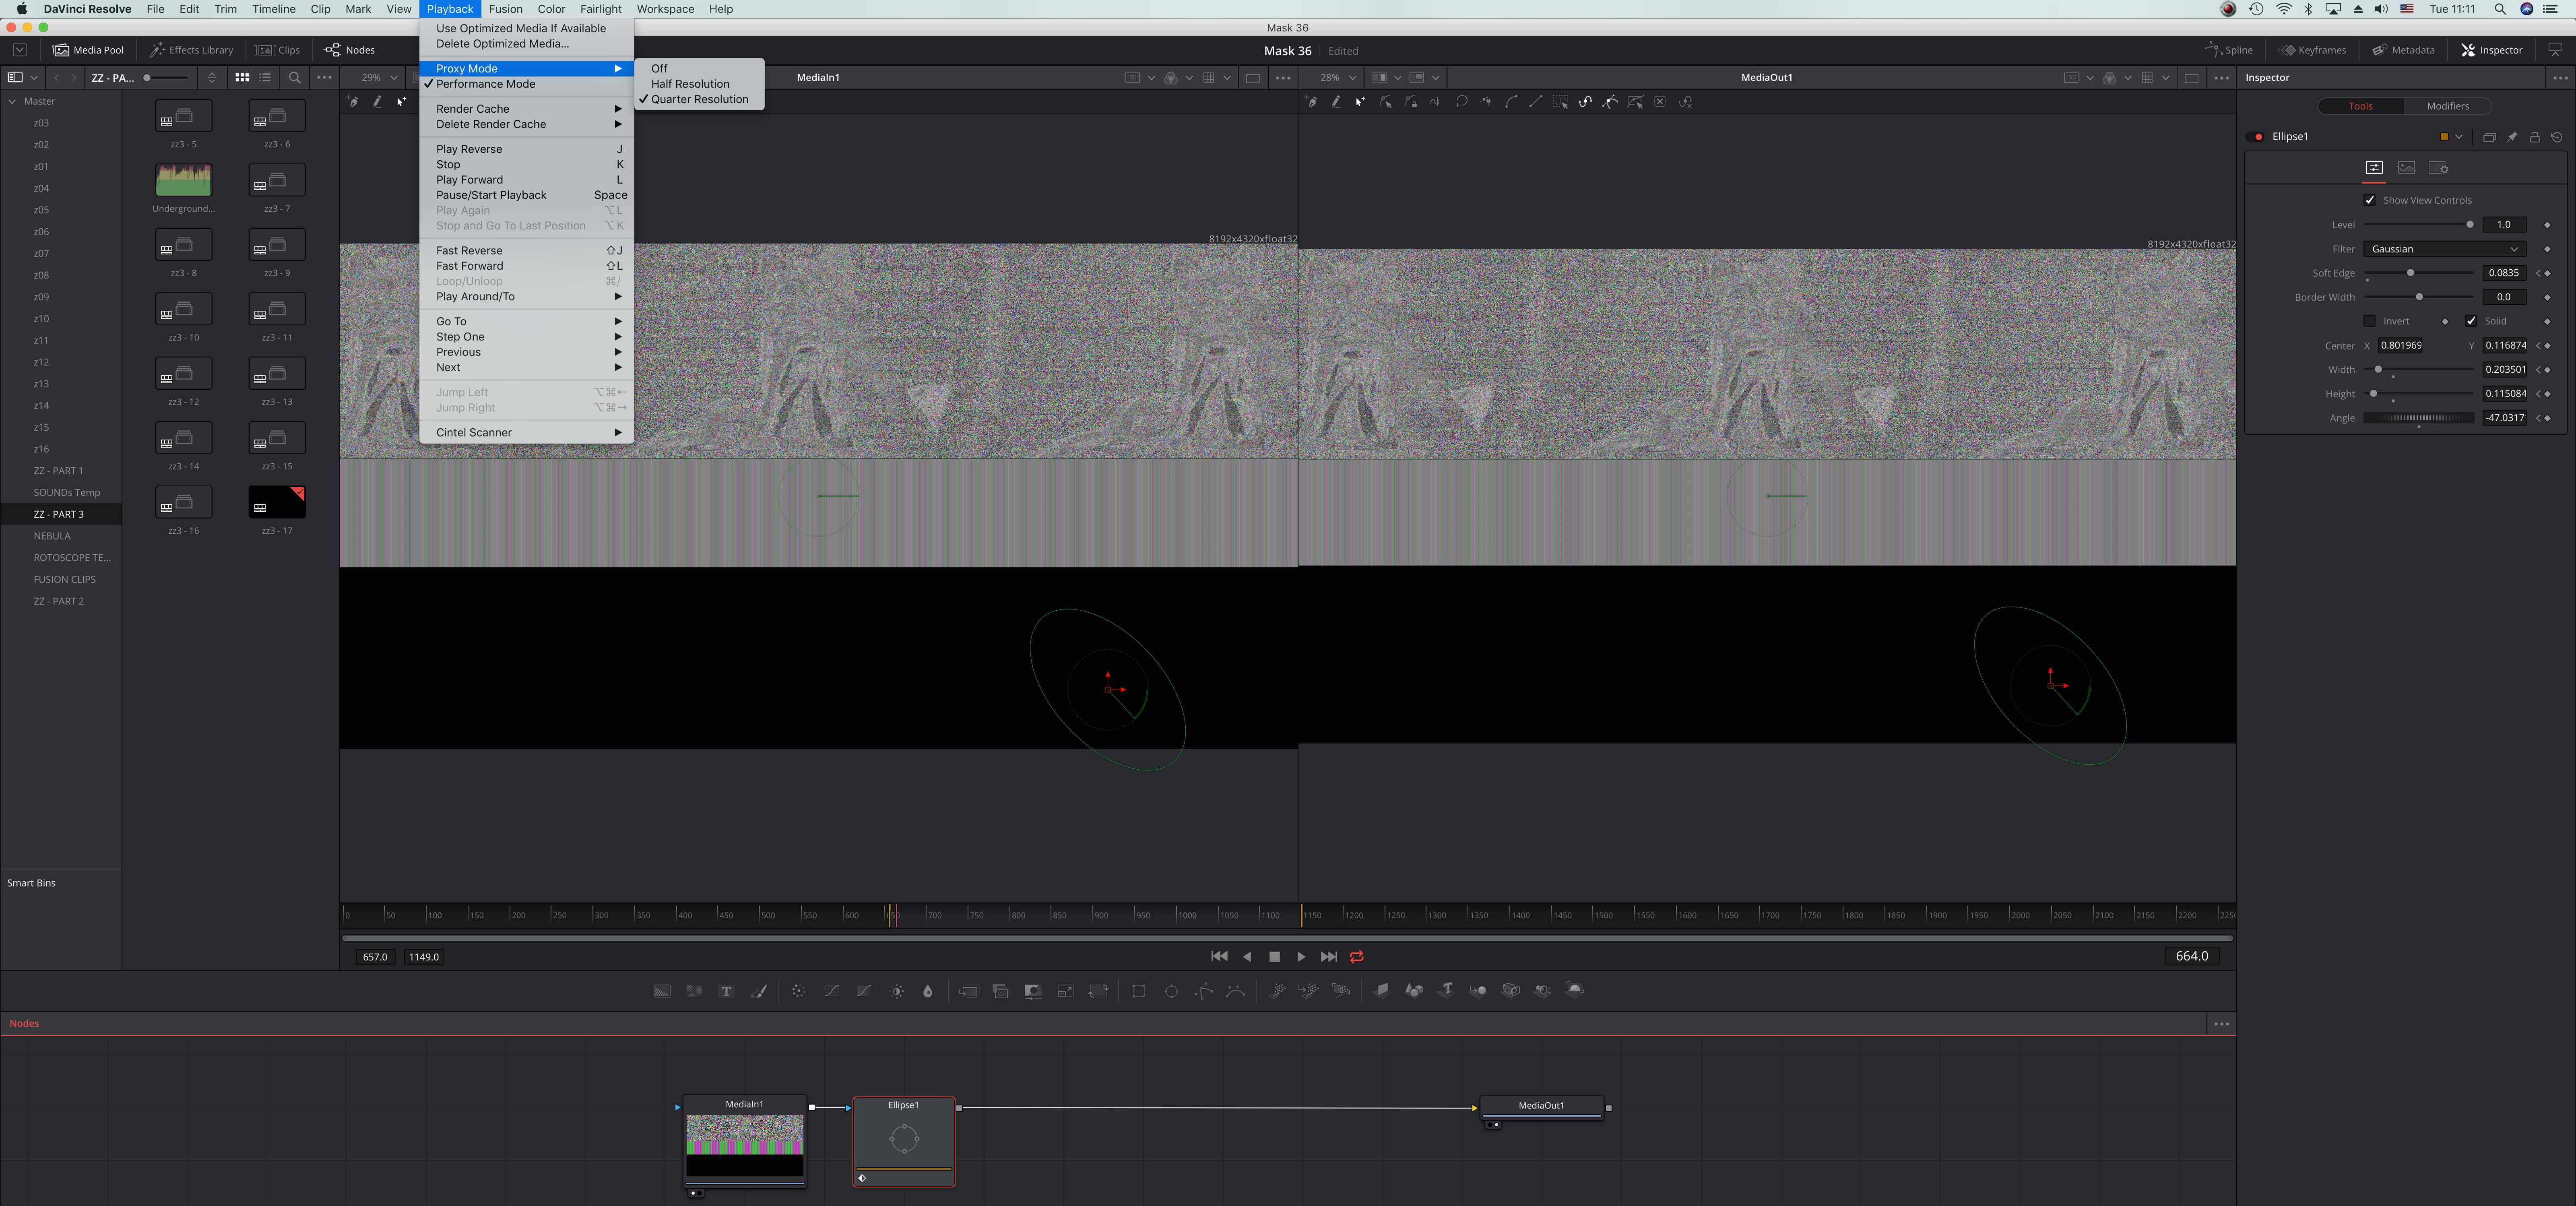2576x1206 pixels.
Task: Switch media pool to thumbnail view
Action: coord(242,77)
